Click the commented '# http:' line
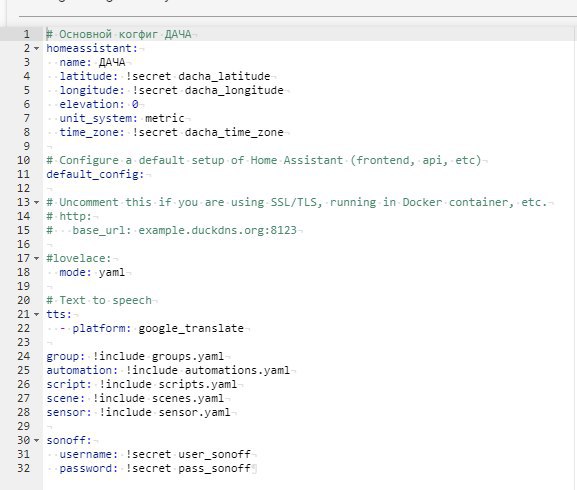The height and width of the screenshot is (490, 577). pos(69,216)
